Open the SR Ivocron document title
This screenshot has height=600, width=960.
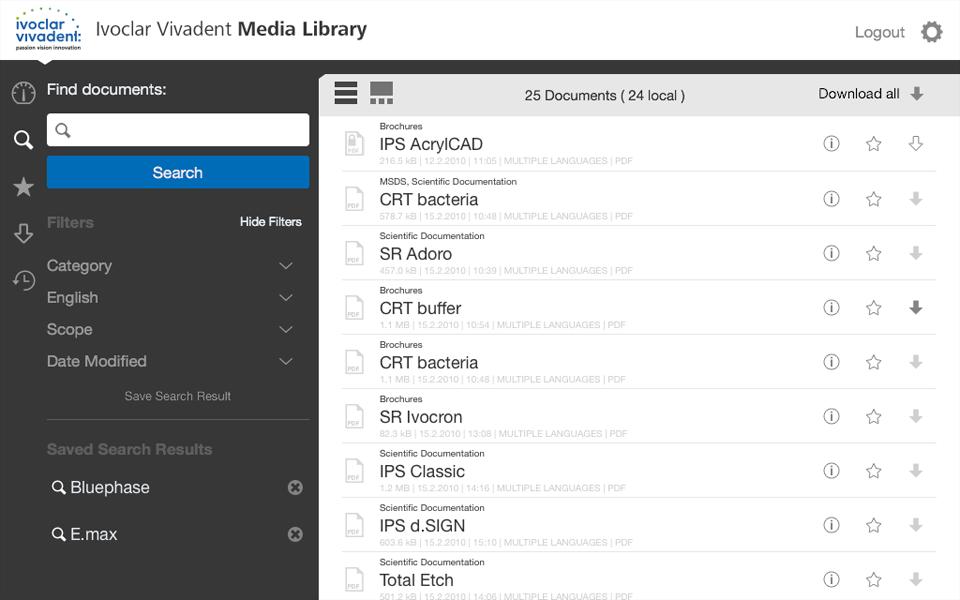click(x=421, y=418)
